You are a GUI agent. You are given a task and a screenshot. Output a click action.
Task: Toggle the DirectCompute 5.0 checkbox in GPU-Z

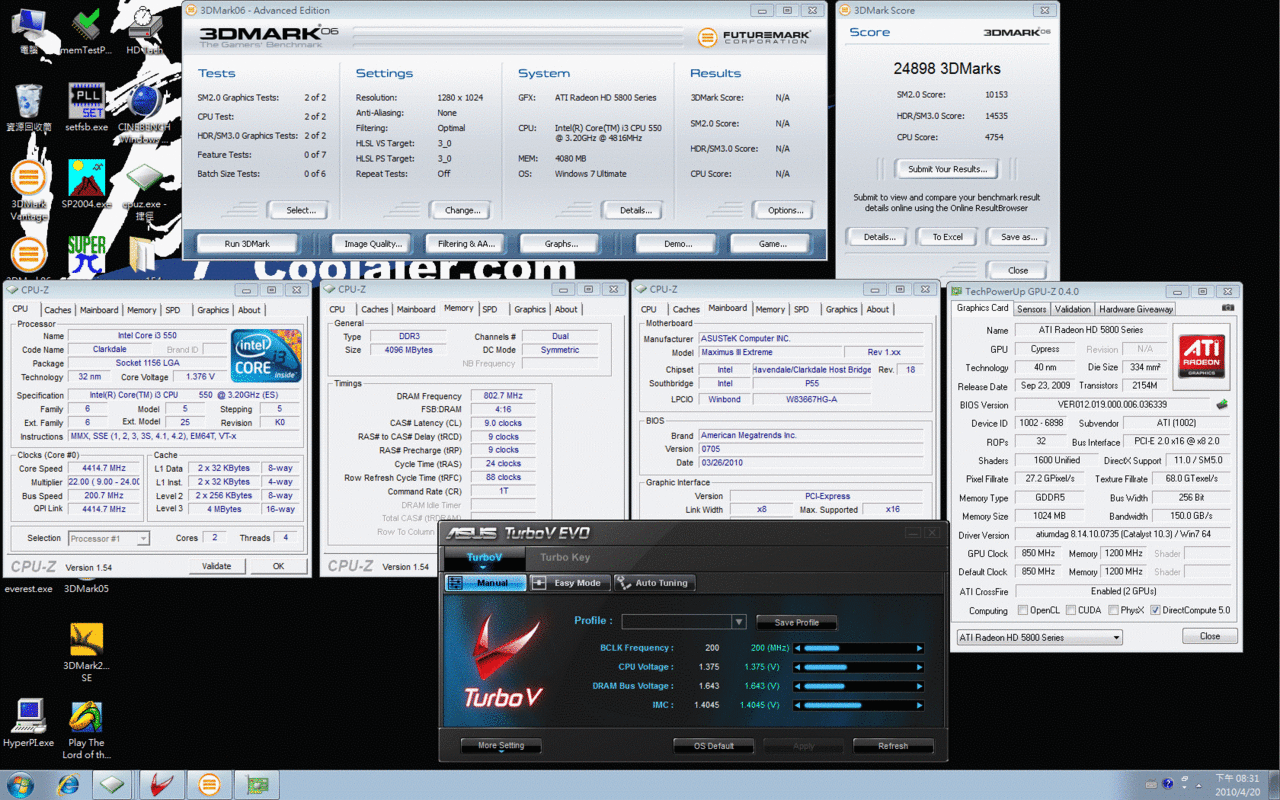pyautogui.click(x=1155, y=610)
